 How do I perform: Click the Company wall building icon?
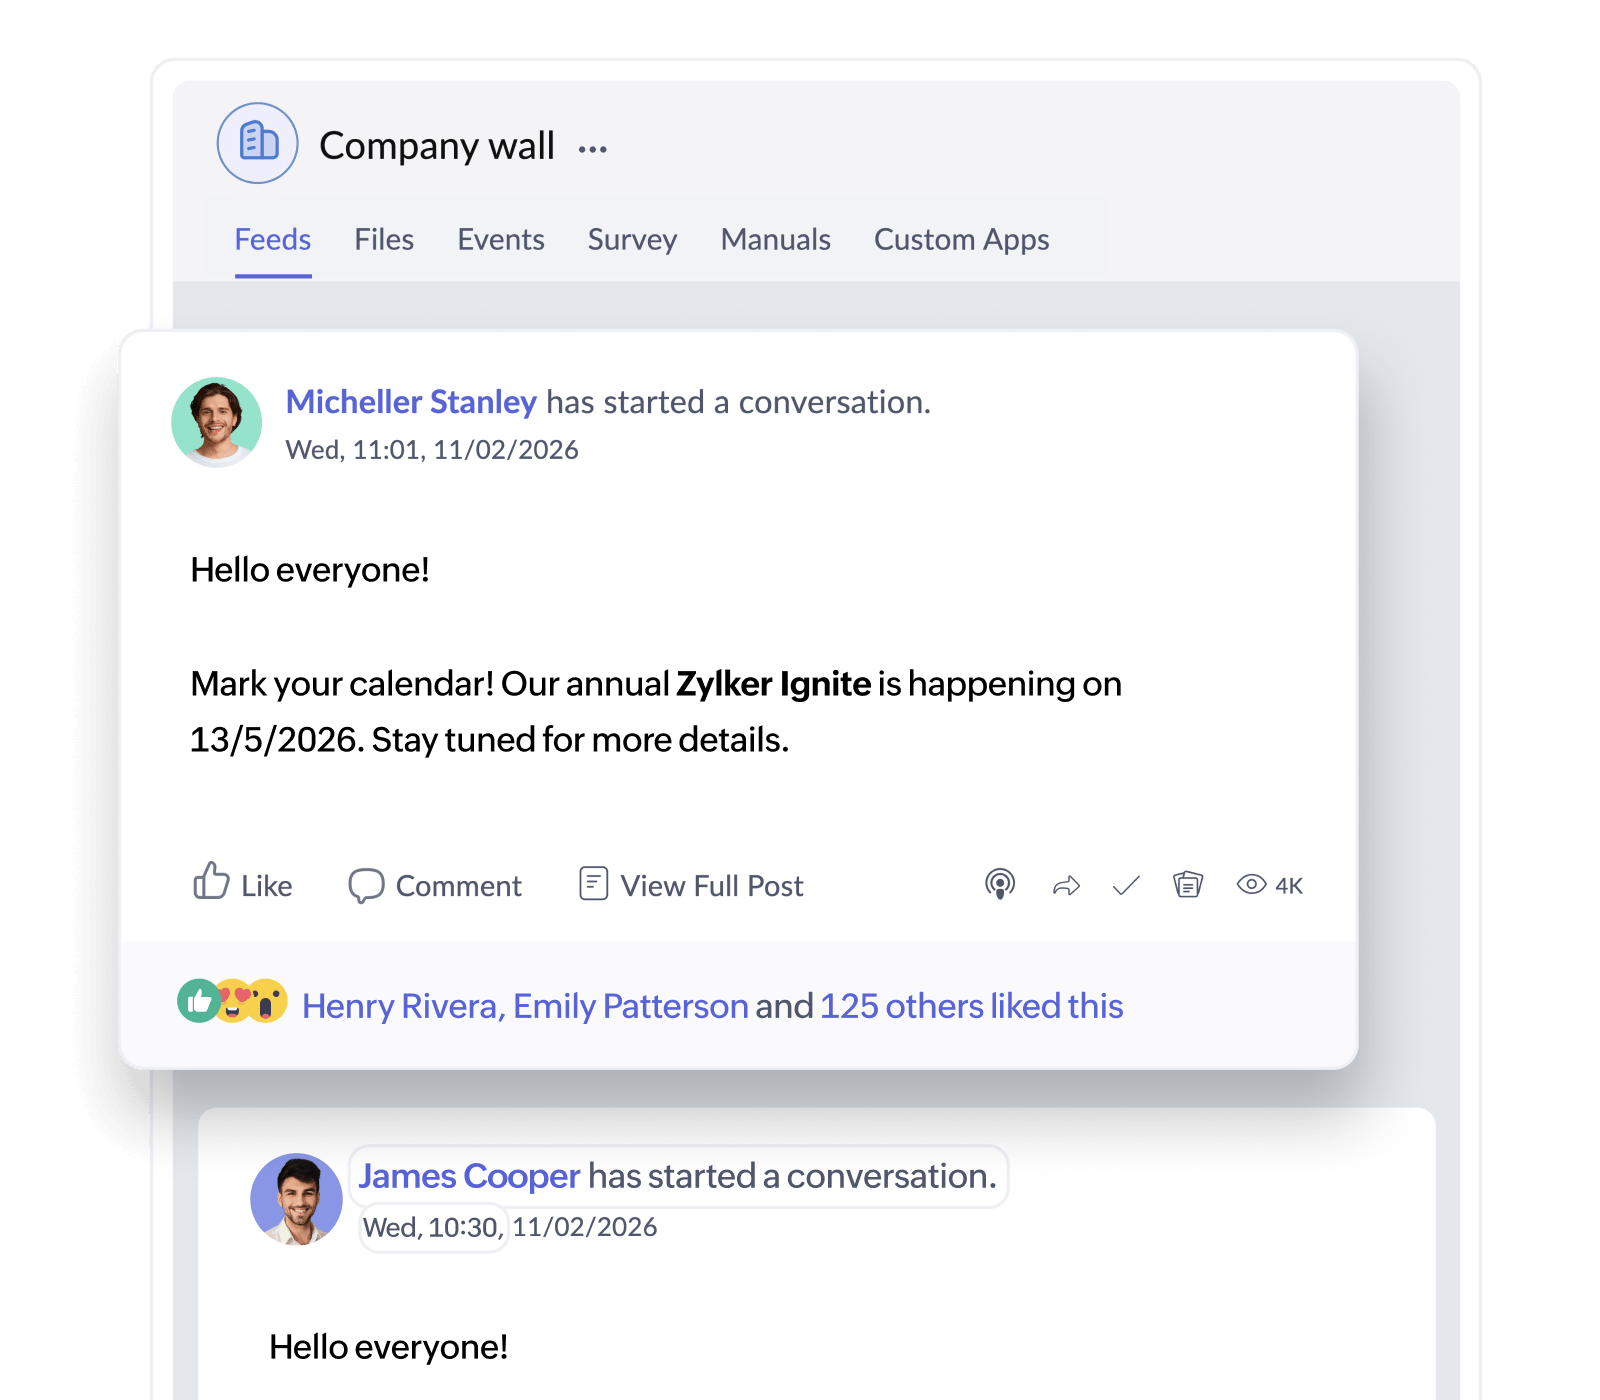(x=258, y=143)
